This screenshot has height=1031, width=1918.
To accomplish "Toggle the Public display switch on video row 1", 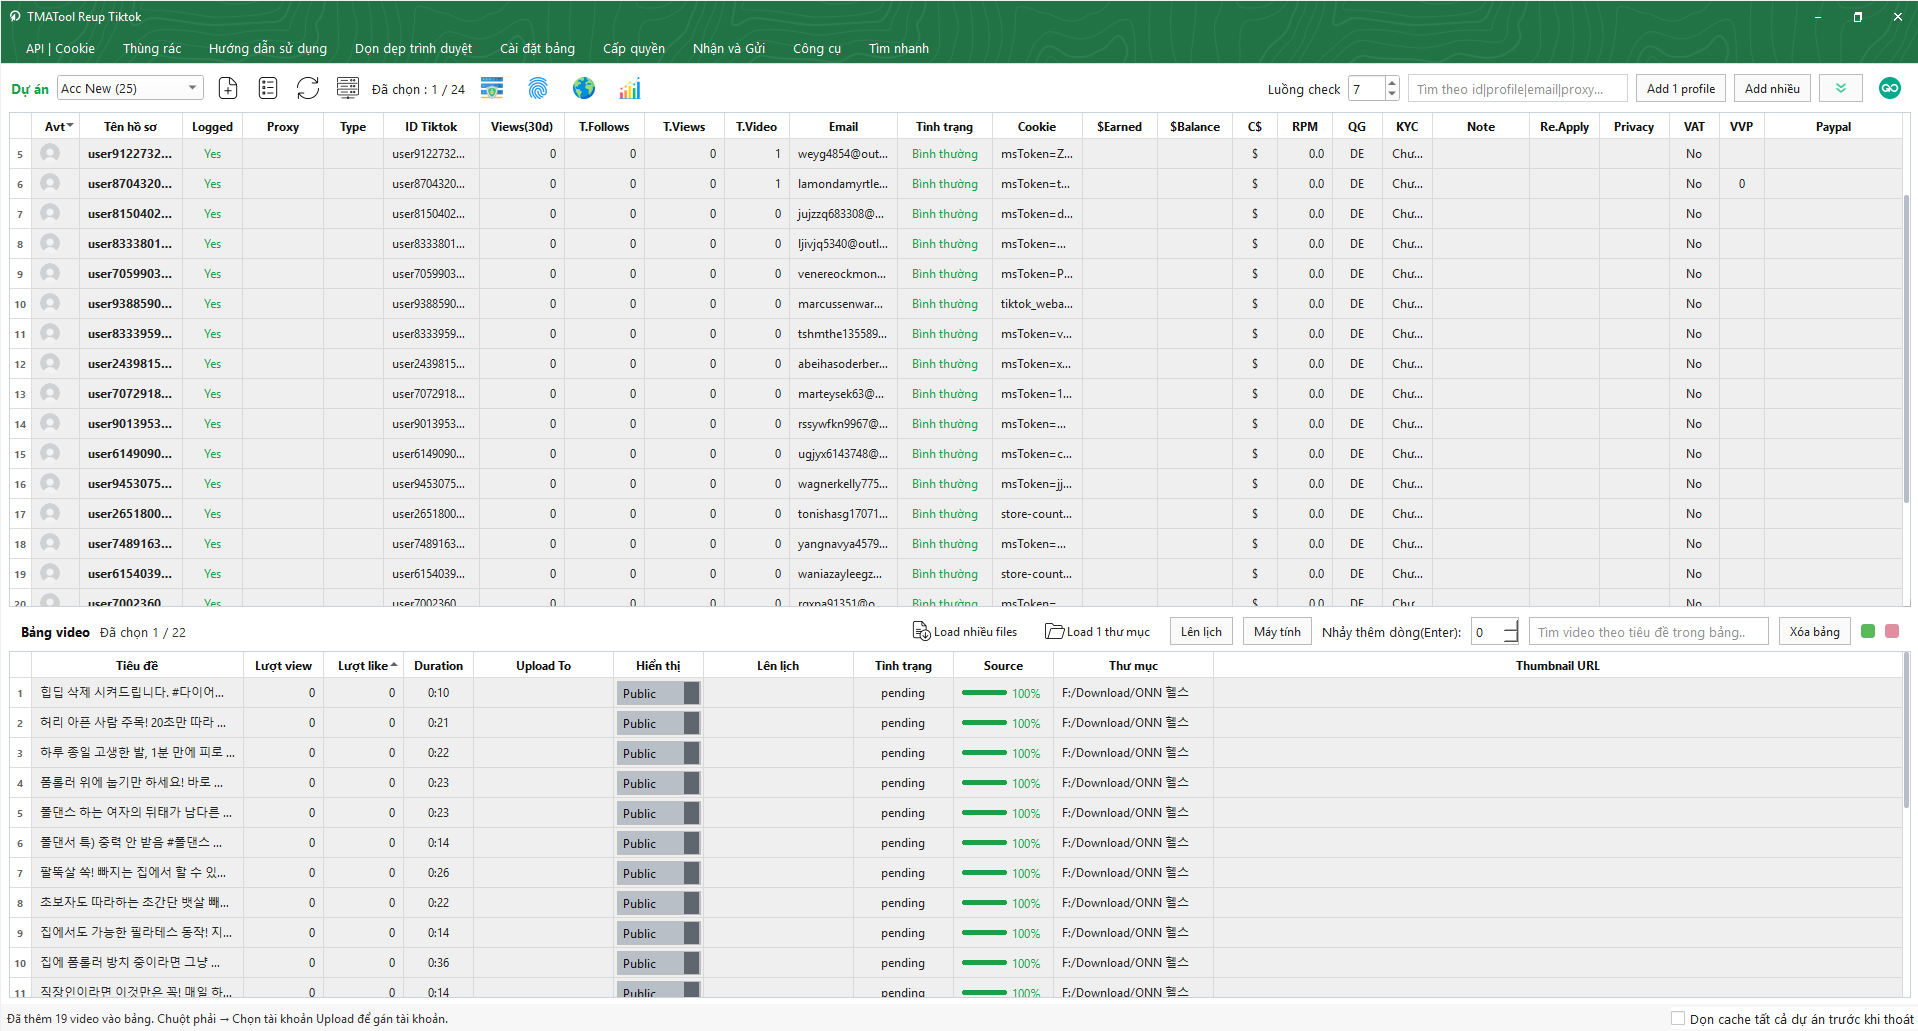I will tap(658, 693).
